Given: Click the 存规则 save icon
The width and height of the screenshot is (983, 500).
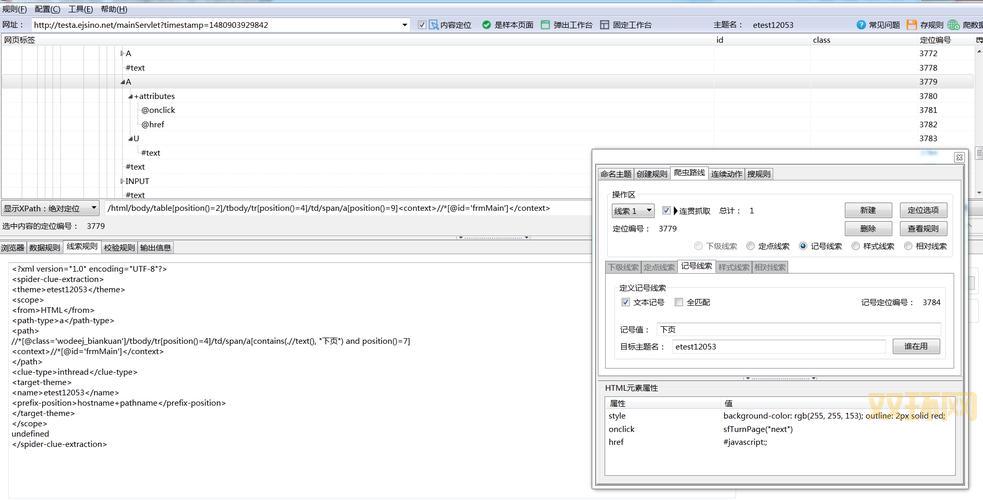Looking at the screenshot, I should [x=912, y=25].
